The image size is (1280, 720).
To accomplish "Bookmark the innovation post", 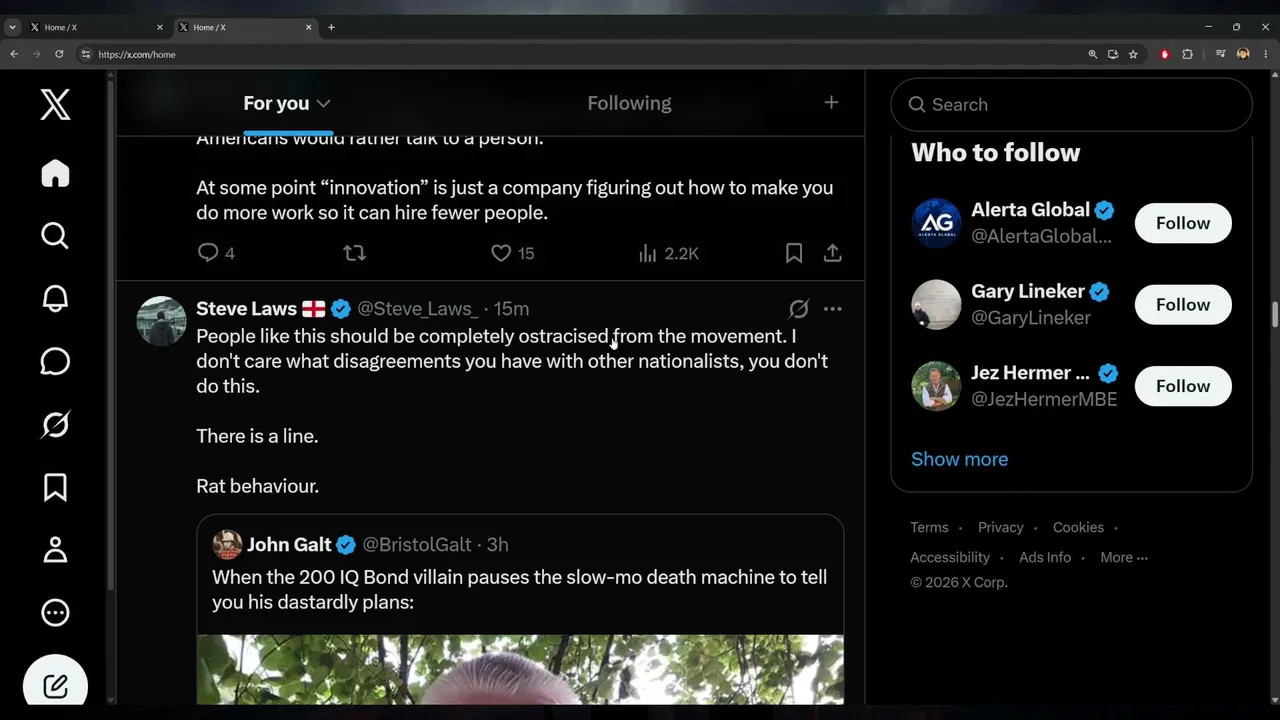I will [x=794, y=253].
